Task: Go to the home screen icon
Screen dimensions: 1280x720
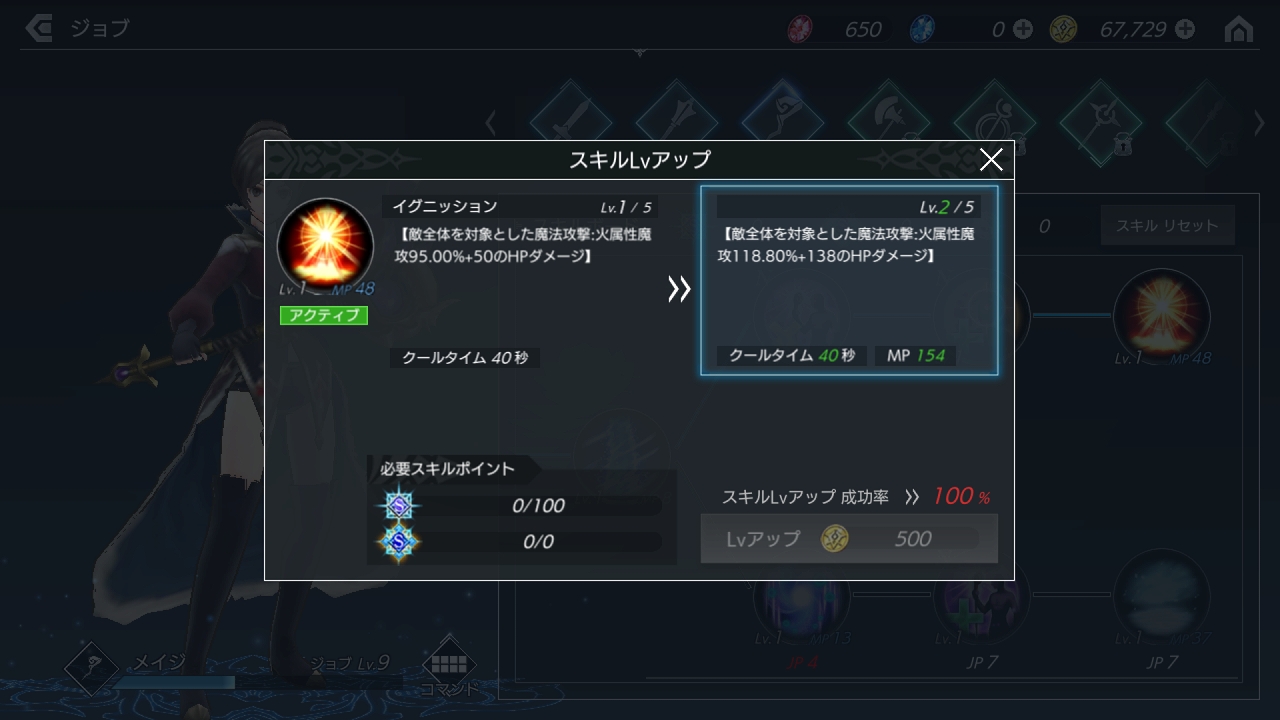Action: click(1238, 29)
